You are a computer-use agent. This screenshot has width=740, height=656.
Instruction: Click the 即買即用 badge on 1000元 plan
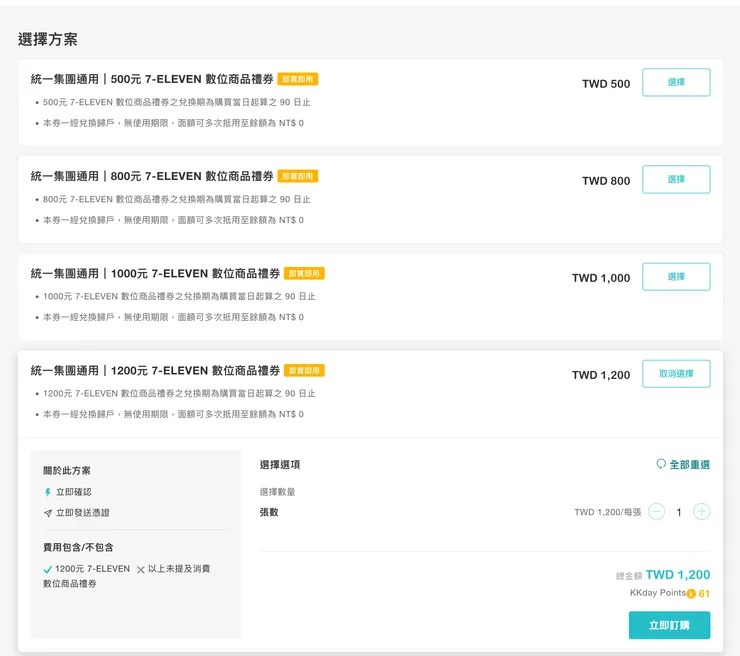[x=304, y=273]
